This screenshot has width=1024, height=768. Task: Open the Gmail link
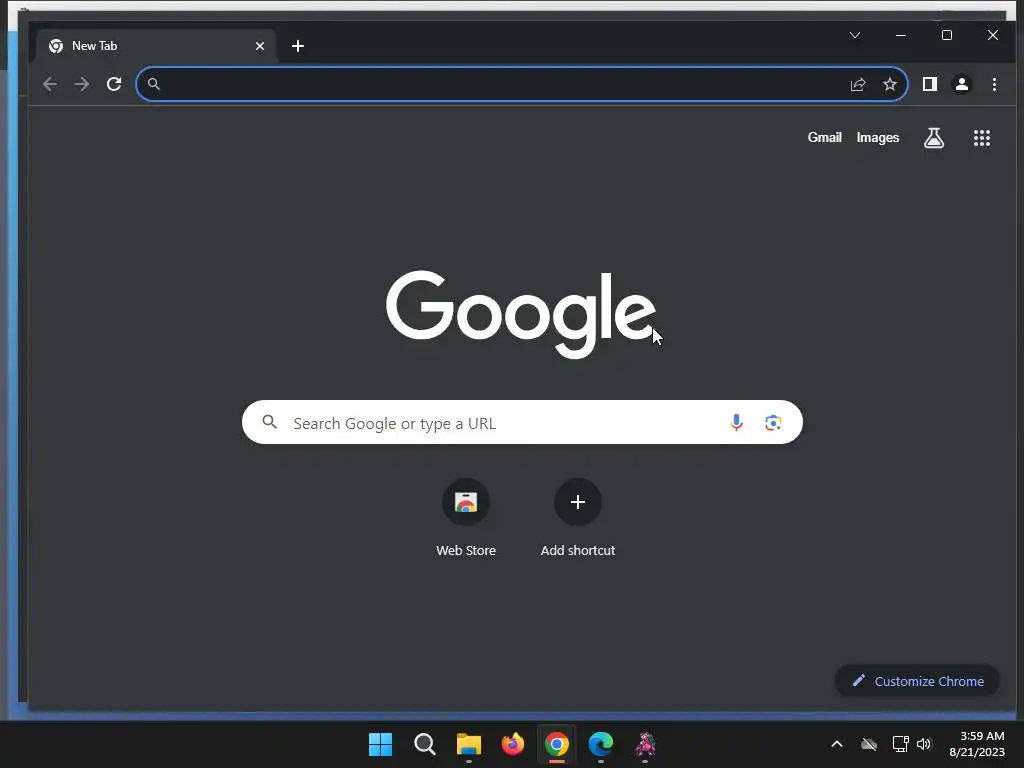point(824,137)
